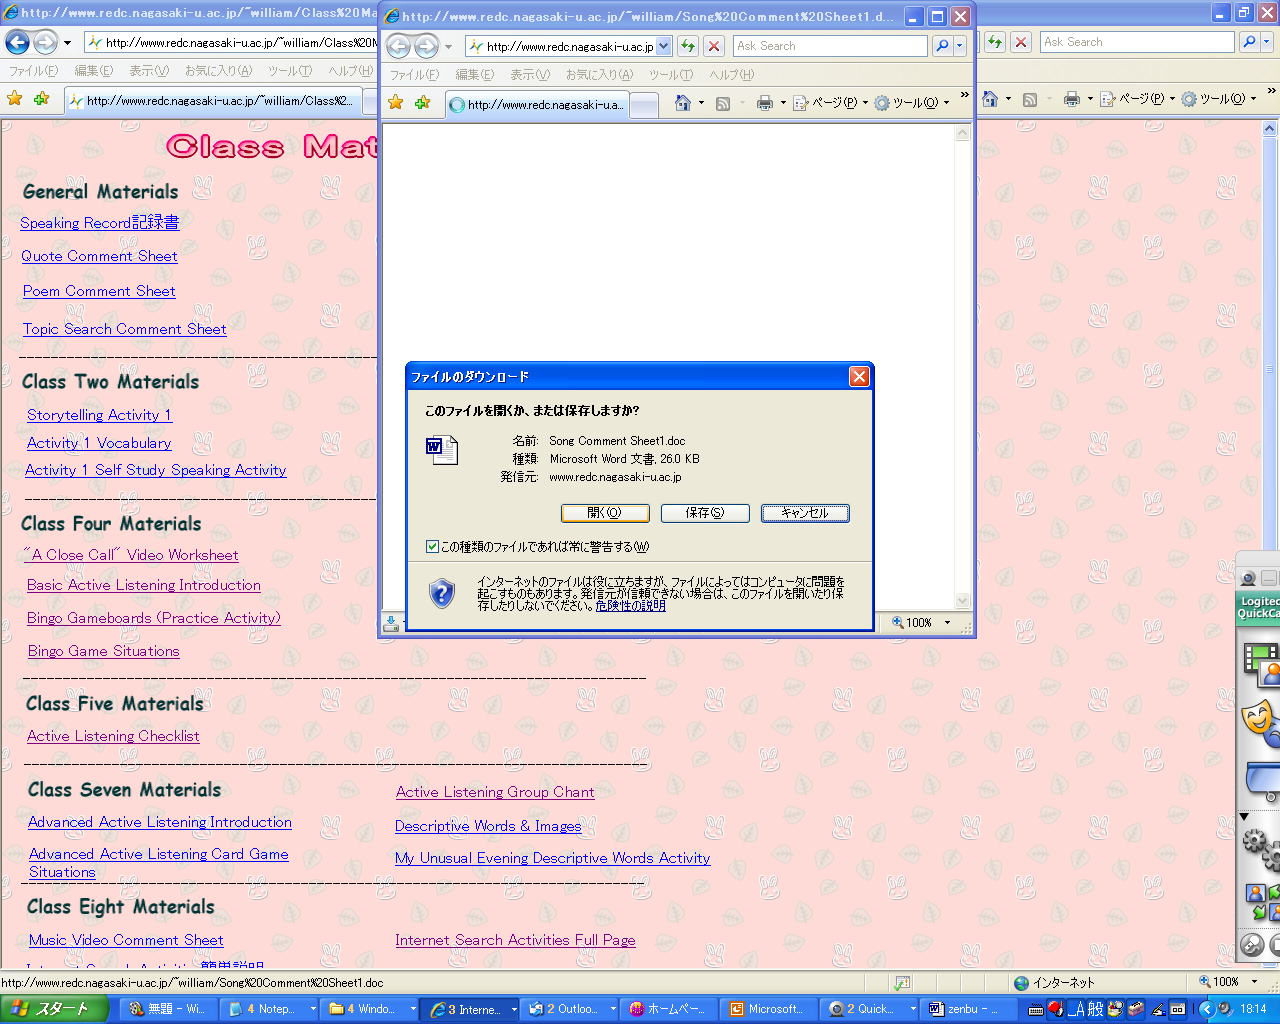Image resolution: width=1280 pixels, height=1024 pixels.
Task: Click the Favorites star icon in popup window
Action: tap(396, 103)
